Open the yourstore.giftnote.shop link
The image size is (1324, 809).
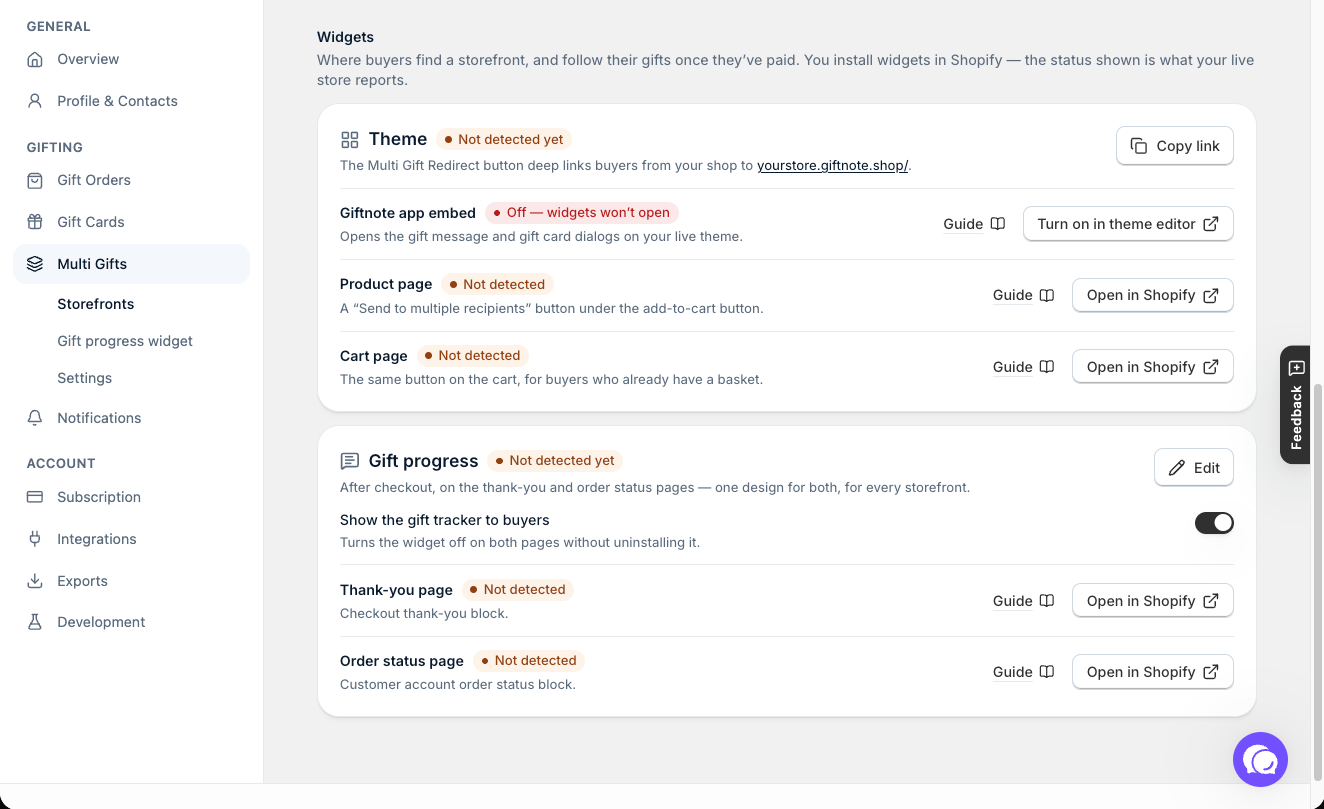point(832,166)
